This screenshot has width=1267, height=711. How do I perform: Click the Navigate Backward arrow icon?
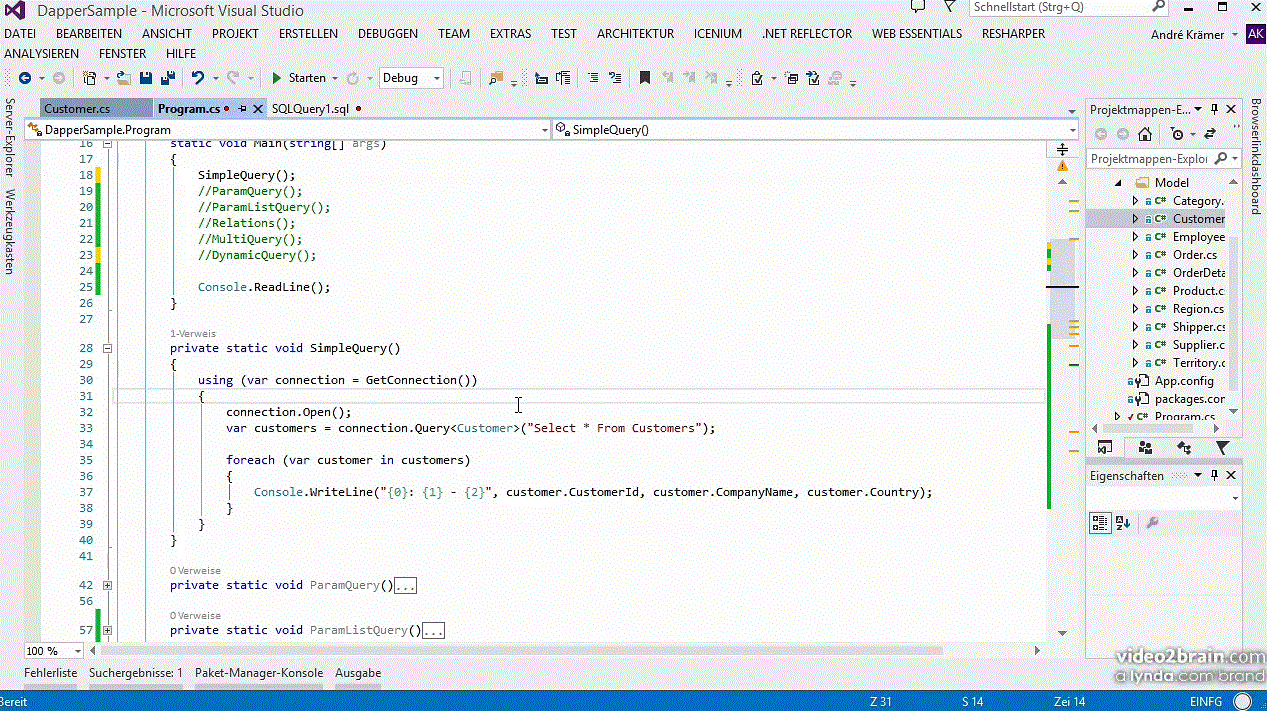pyautogui.click(x=24, y=78)
